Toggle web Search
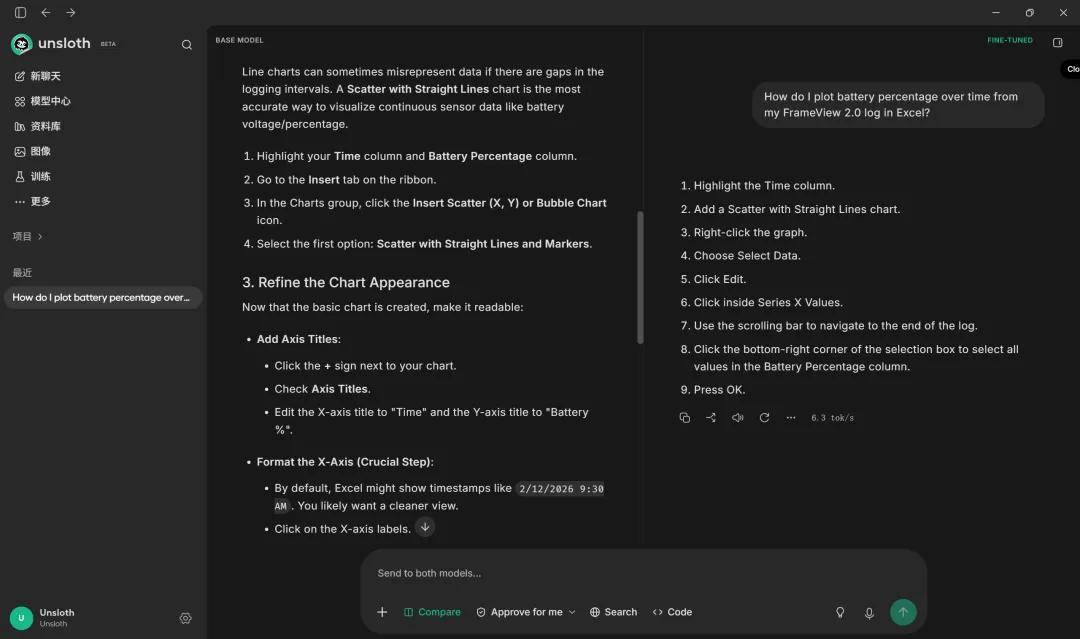The height and width of the screenshot is (639, 1080). pos(613,612)
